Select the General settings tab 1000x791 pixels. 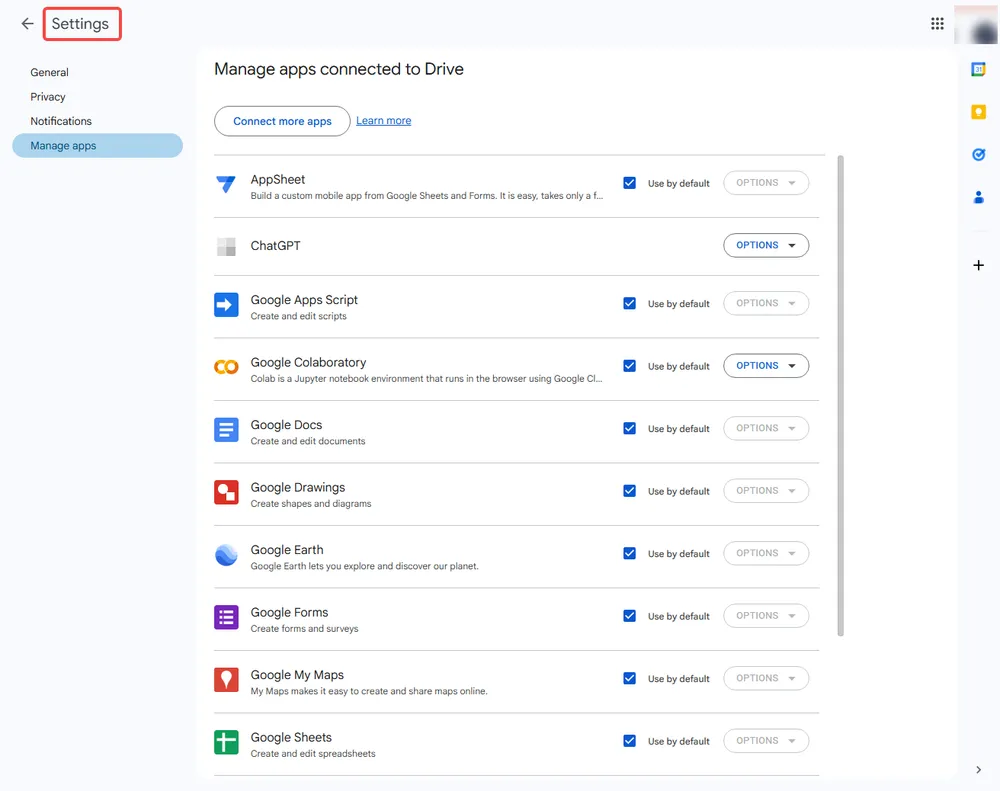click(98, 73)
